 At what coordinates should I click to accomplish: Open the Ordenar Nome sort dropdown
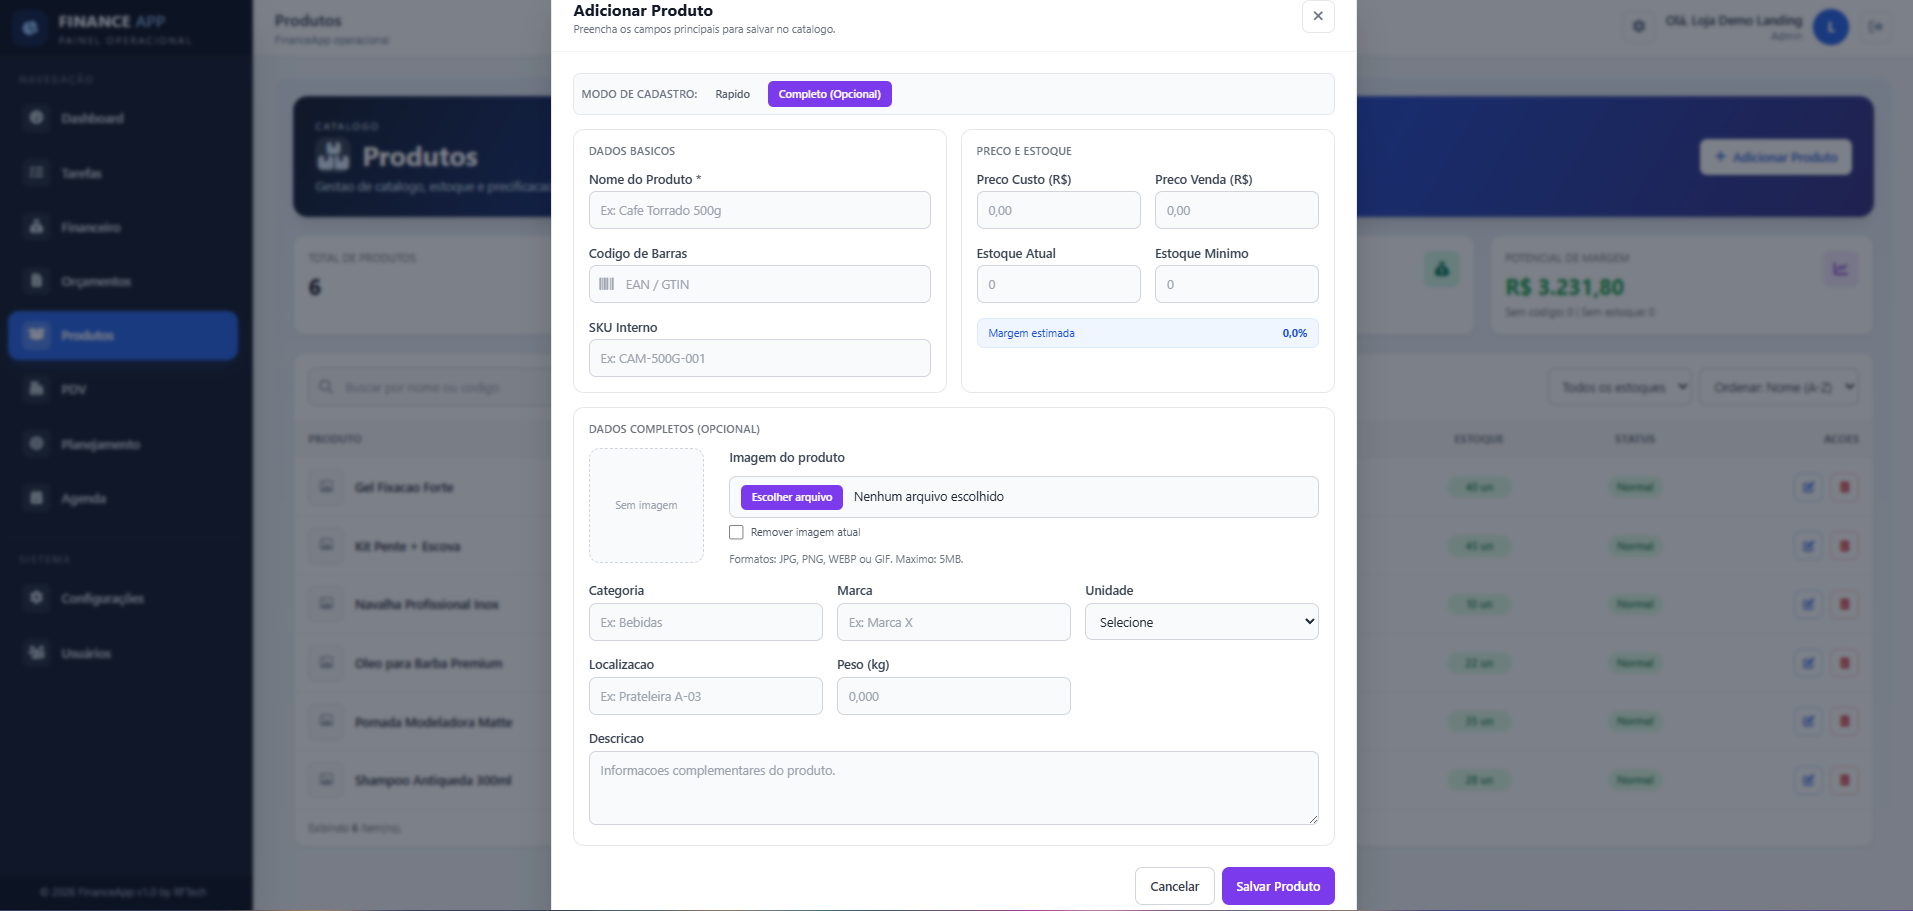coord(1780,387)
